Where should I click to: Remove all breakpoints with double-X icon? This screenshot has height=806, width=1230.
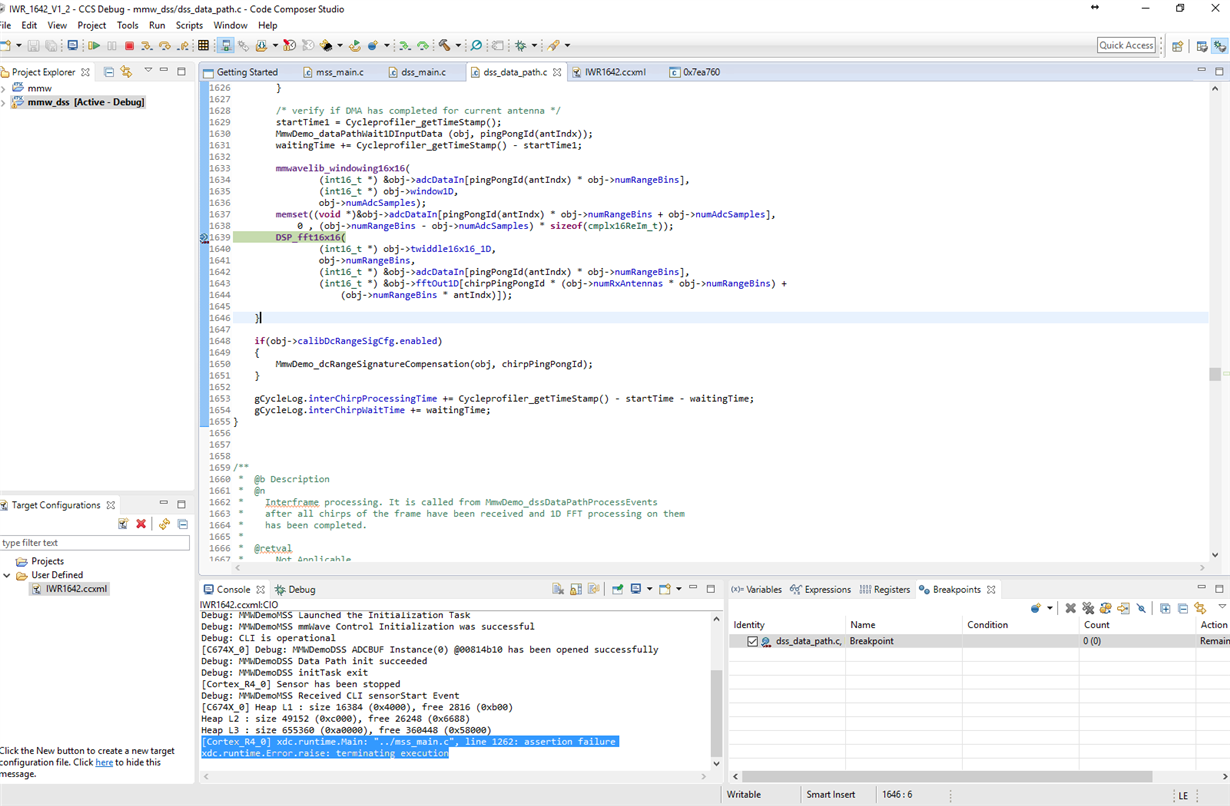point(1088,608)
